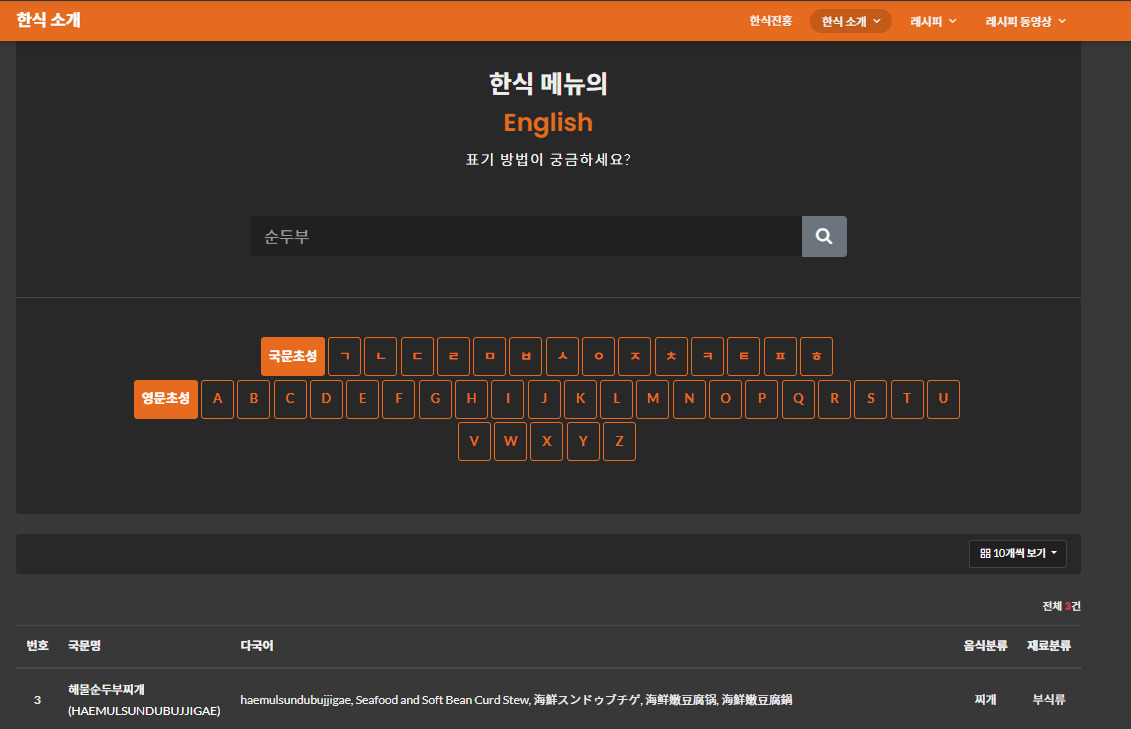
Task: Filter menus by letter Z
Action: coord(620,441)
